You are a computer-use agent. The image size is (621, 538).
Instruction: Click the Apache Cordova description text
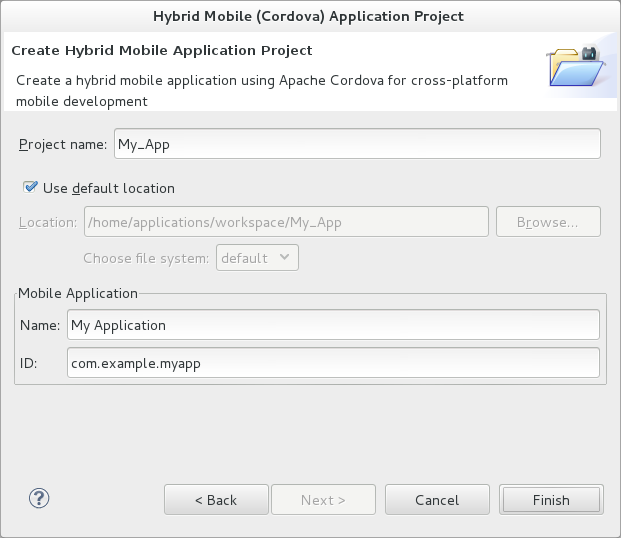click(262, 91)
